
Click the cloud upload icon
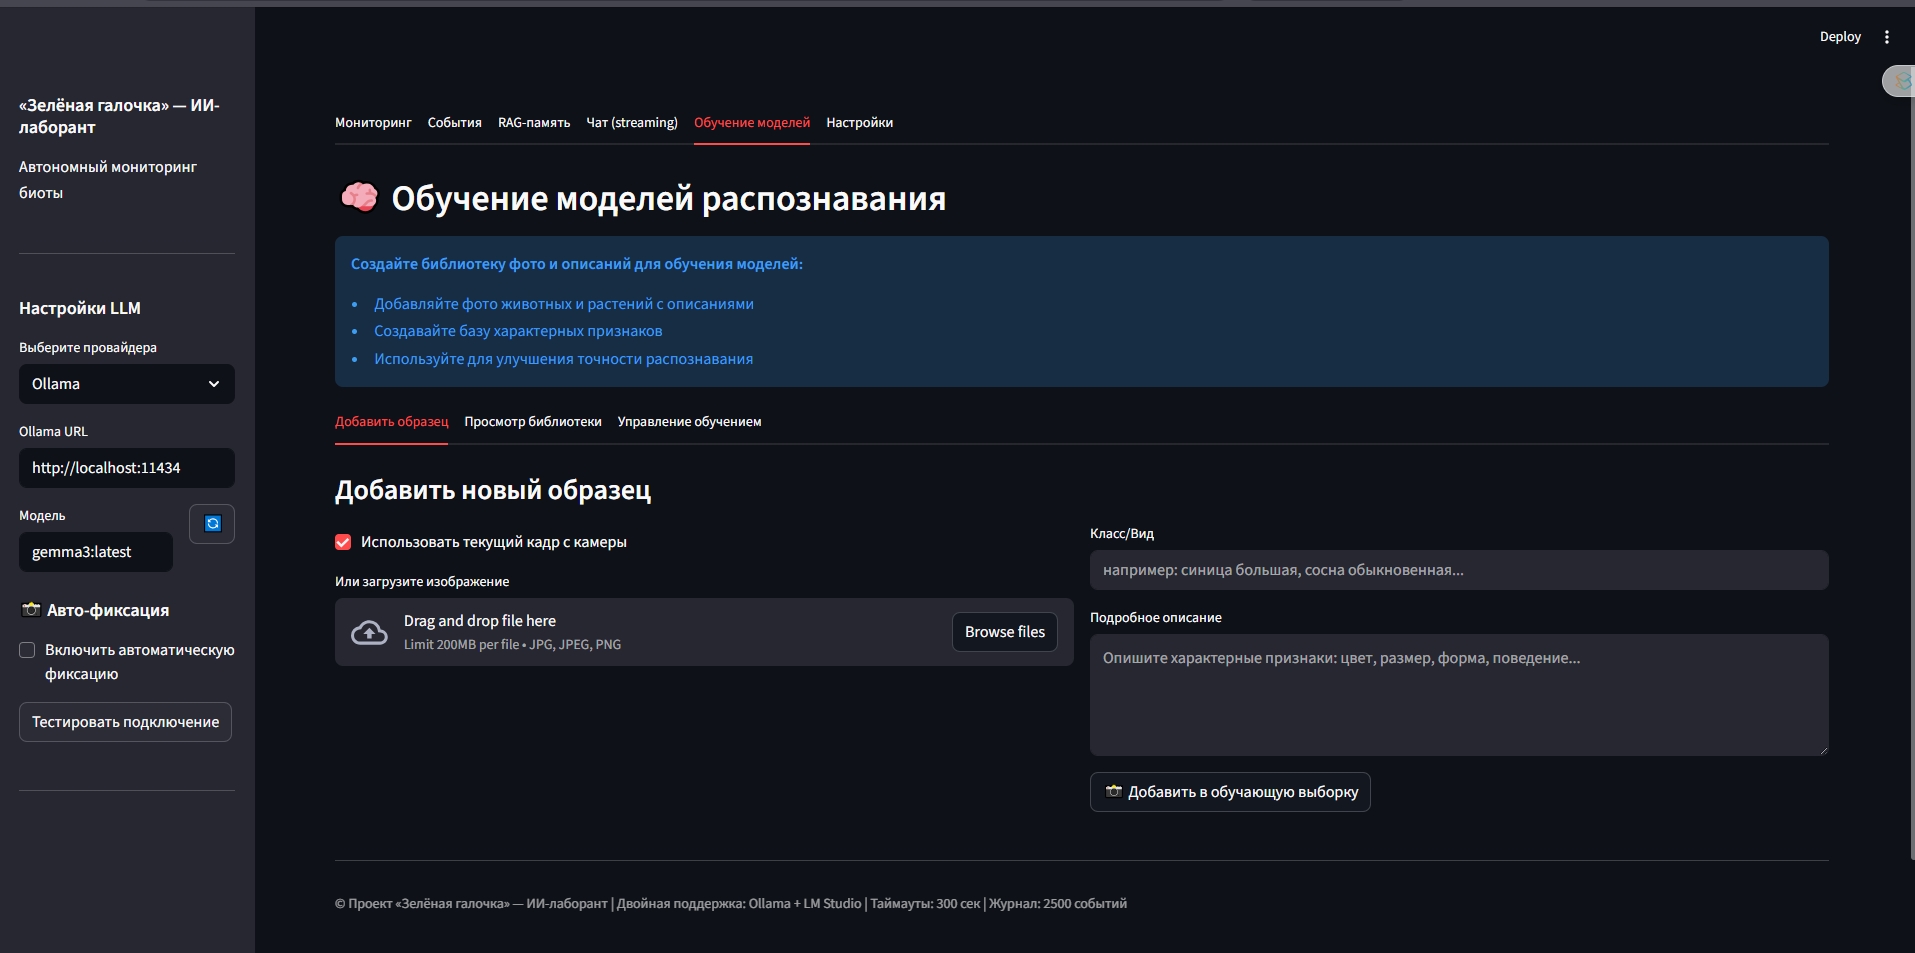[x=369, y=632]
